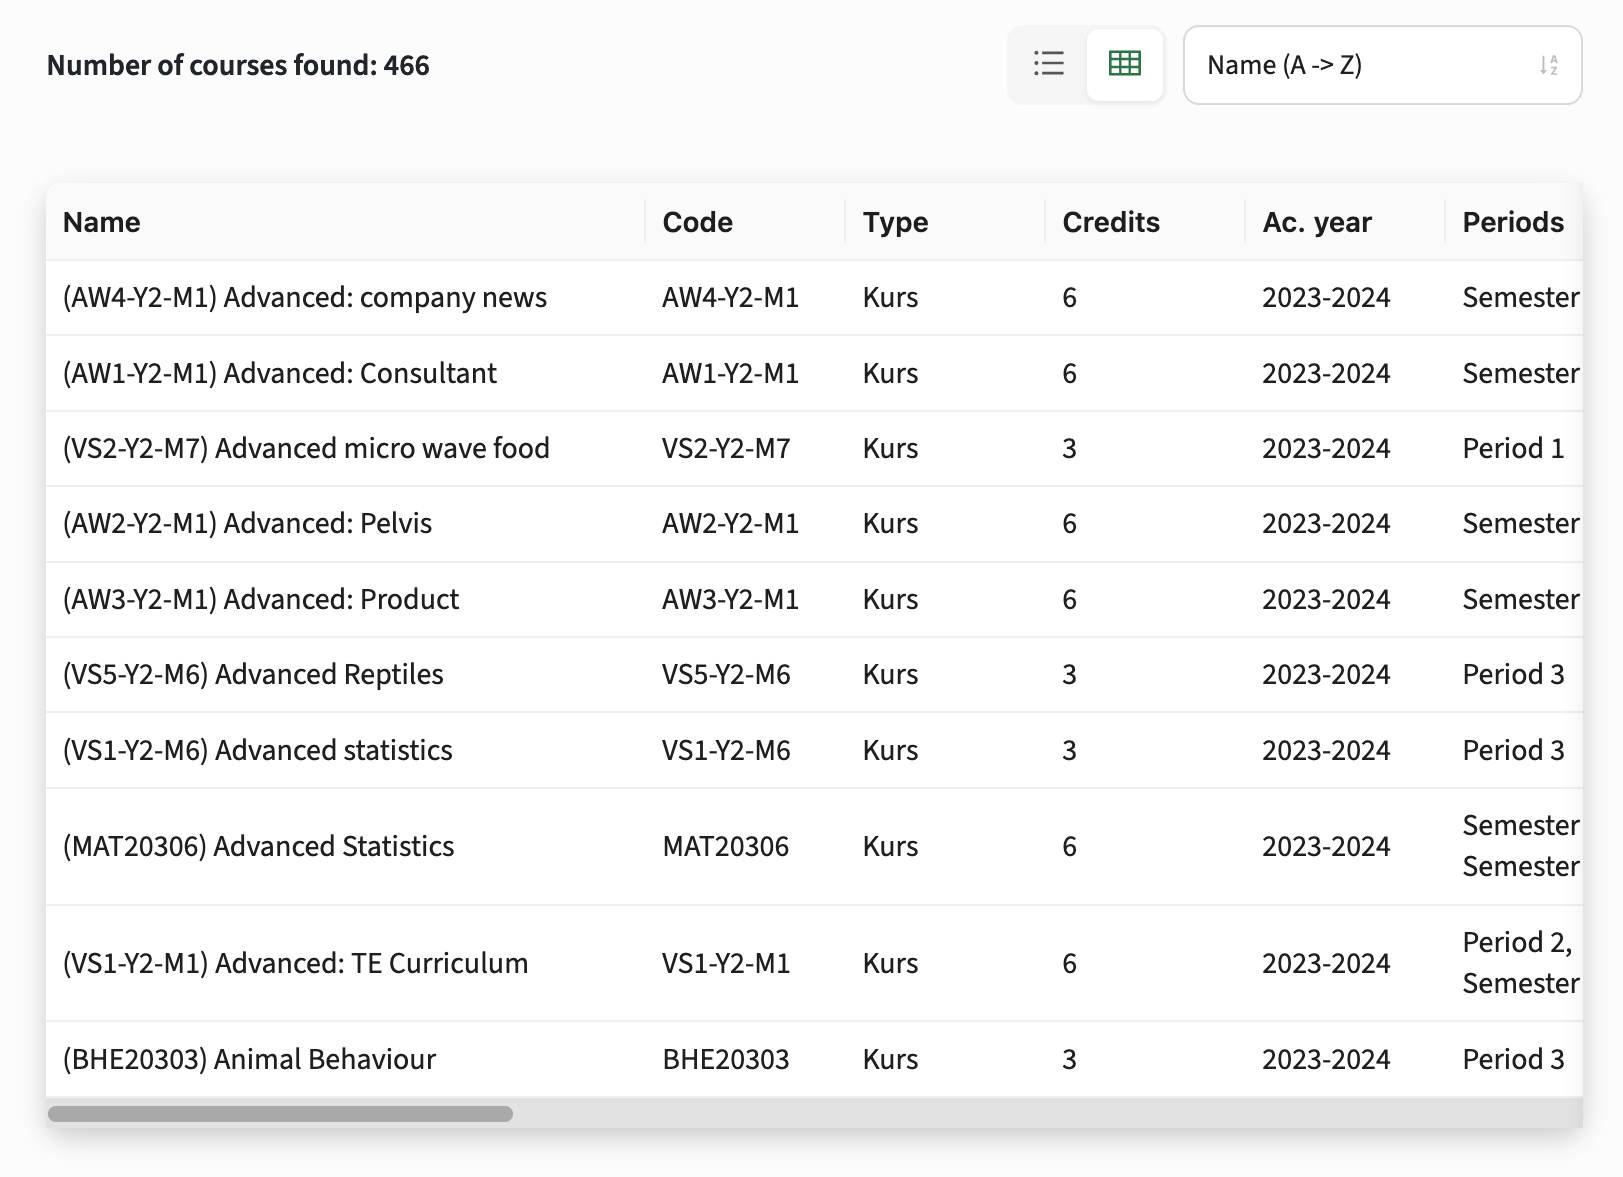The image size is (1623, 1177).
Task: Click credits 3 in Advanced Reptiles row
Action: pyautogui.click(x=1070, y=675)
